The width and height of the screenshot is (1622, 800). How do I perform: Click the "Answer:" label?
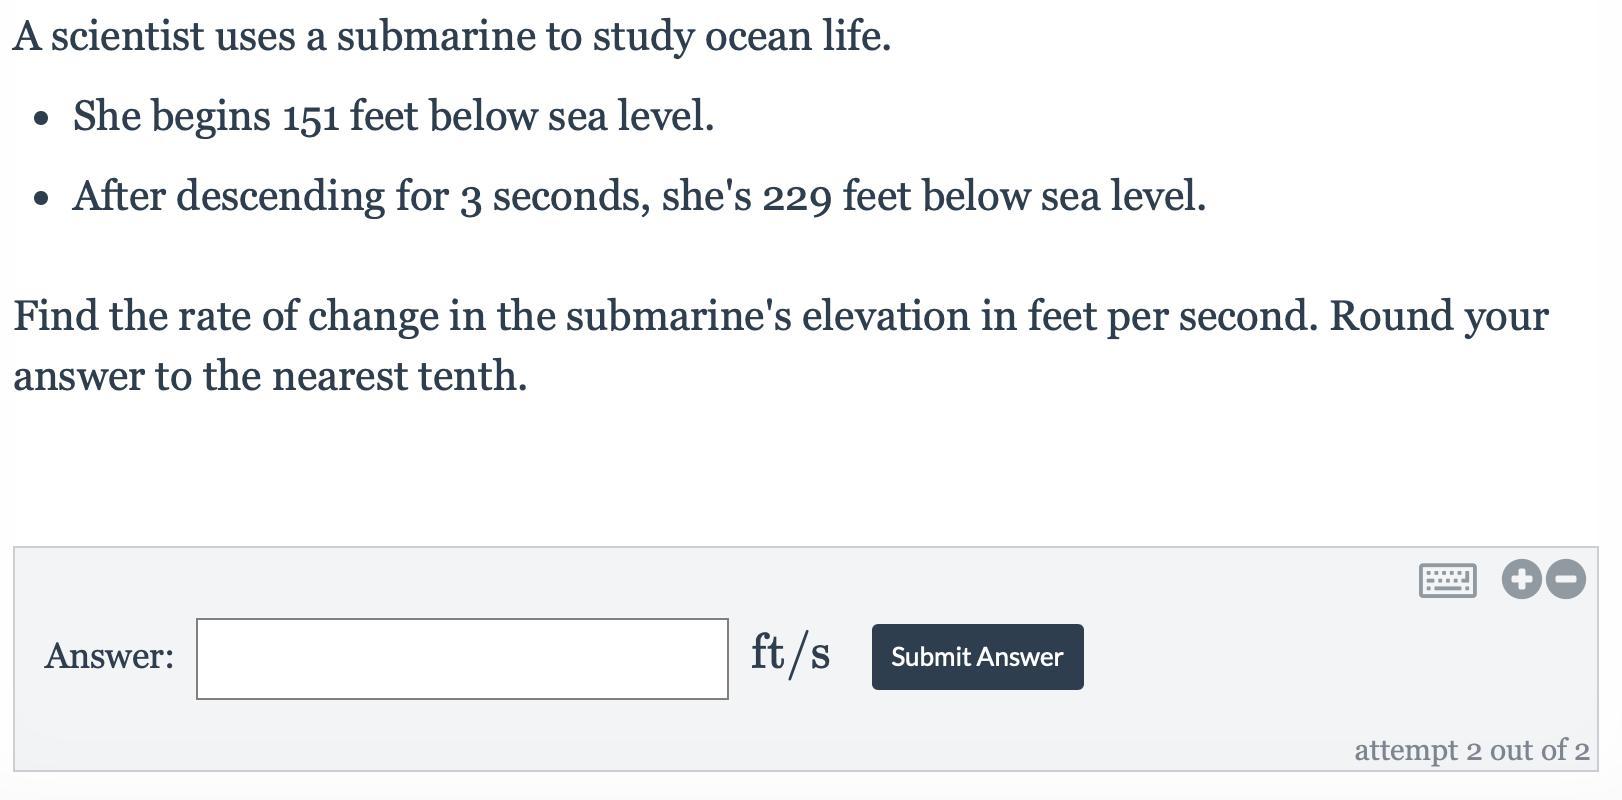(x=109, y=657)
